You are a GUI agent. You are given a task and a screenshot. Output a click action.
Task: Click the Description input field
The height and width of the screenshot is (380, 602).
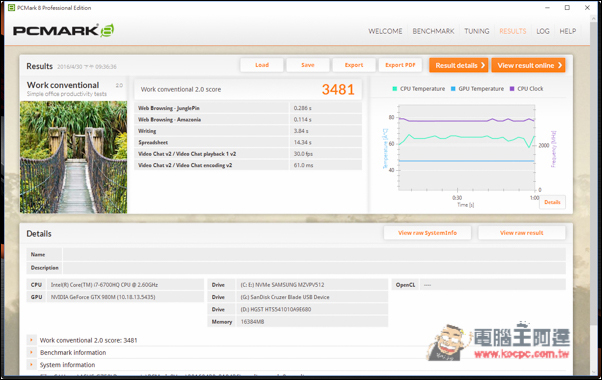[x=314, y=268]
